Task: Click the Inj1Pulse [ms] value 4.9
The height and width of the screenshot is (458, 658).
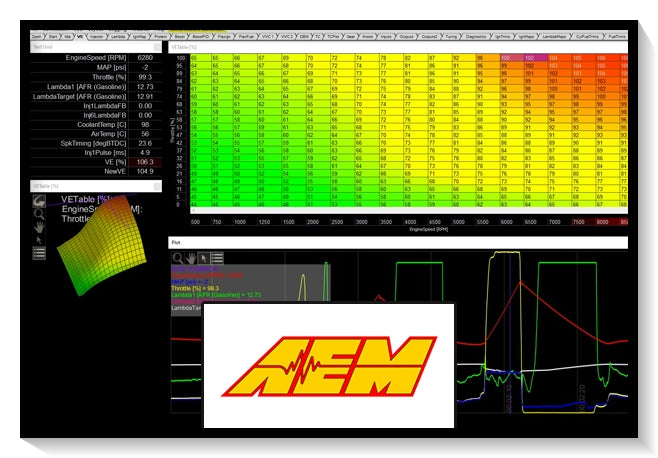Action: pos(145,153)
